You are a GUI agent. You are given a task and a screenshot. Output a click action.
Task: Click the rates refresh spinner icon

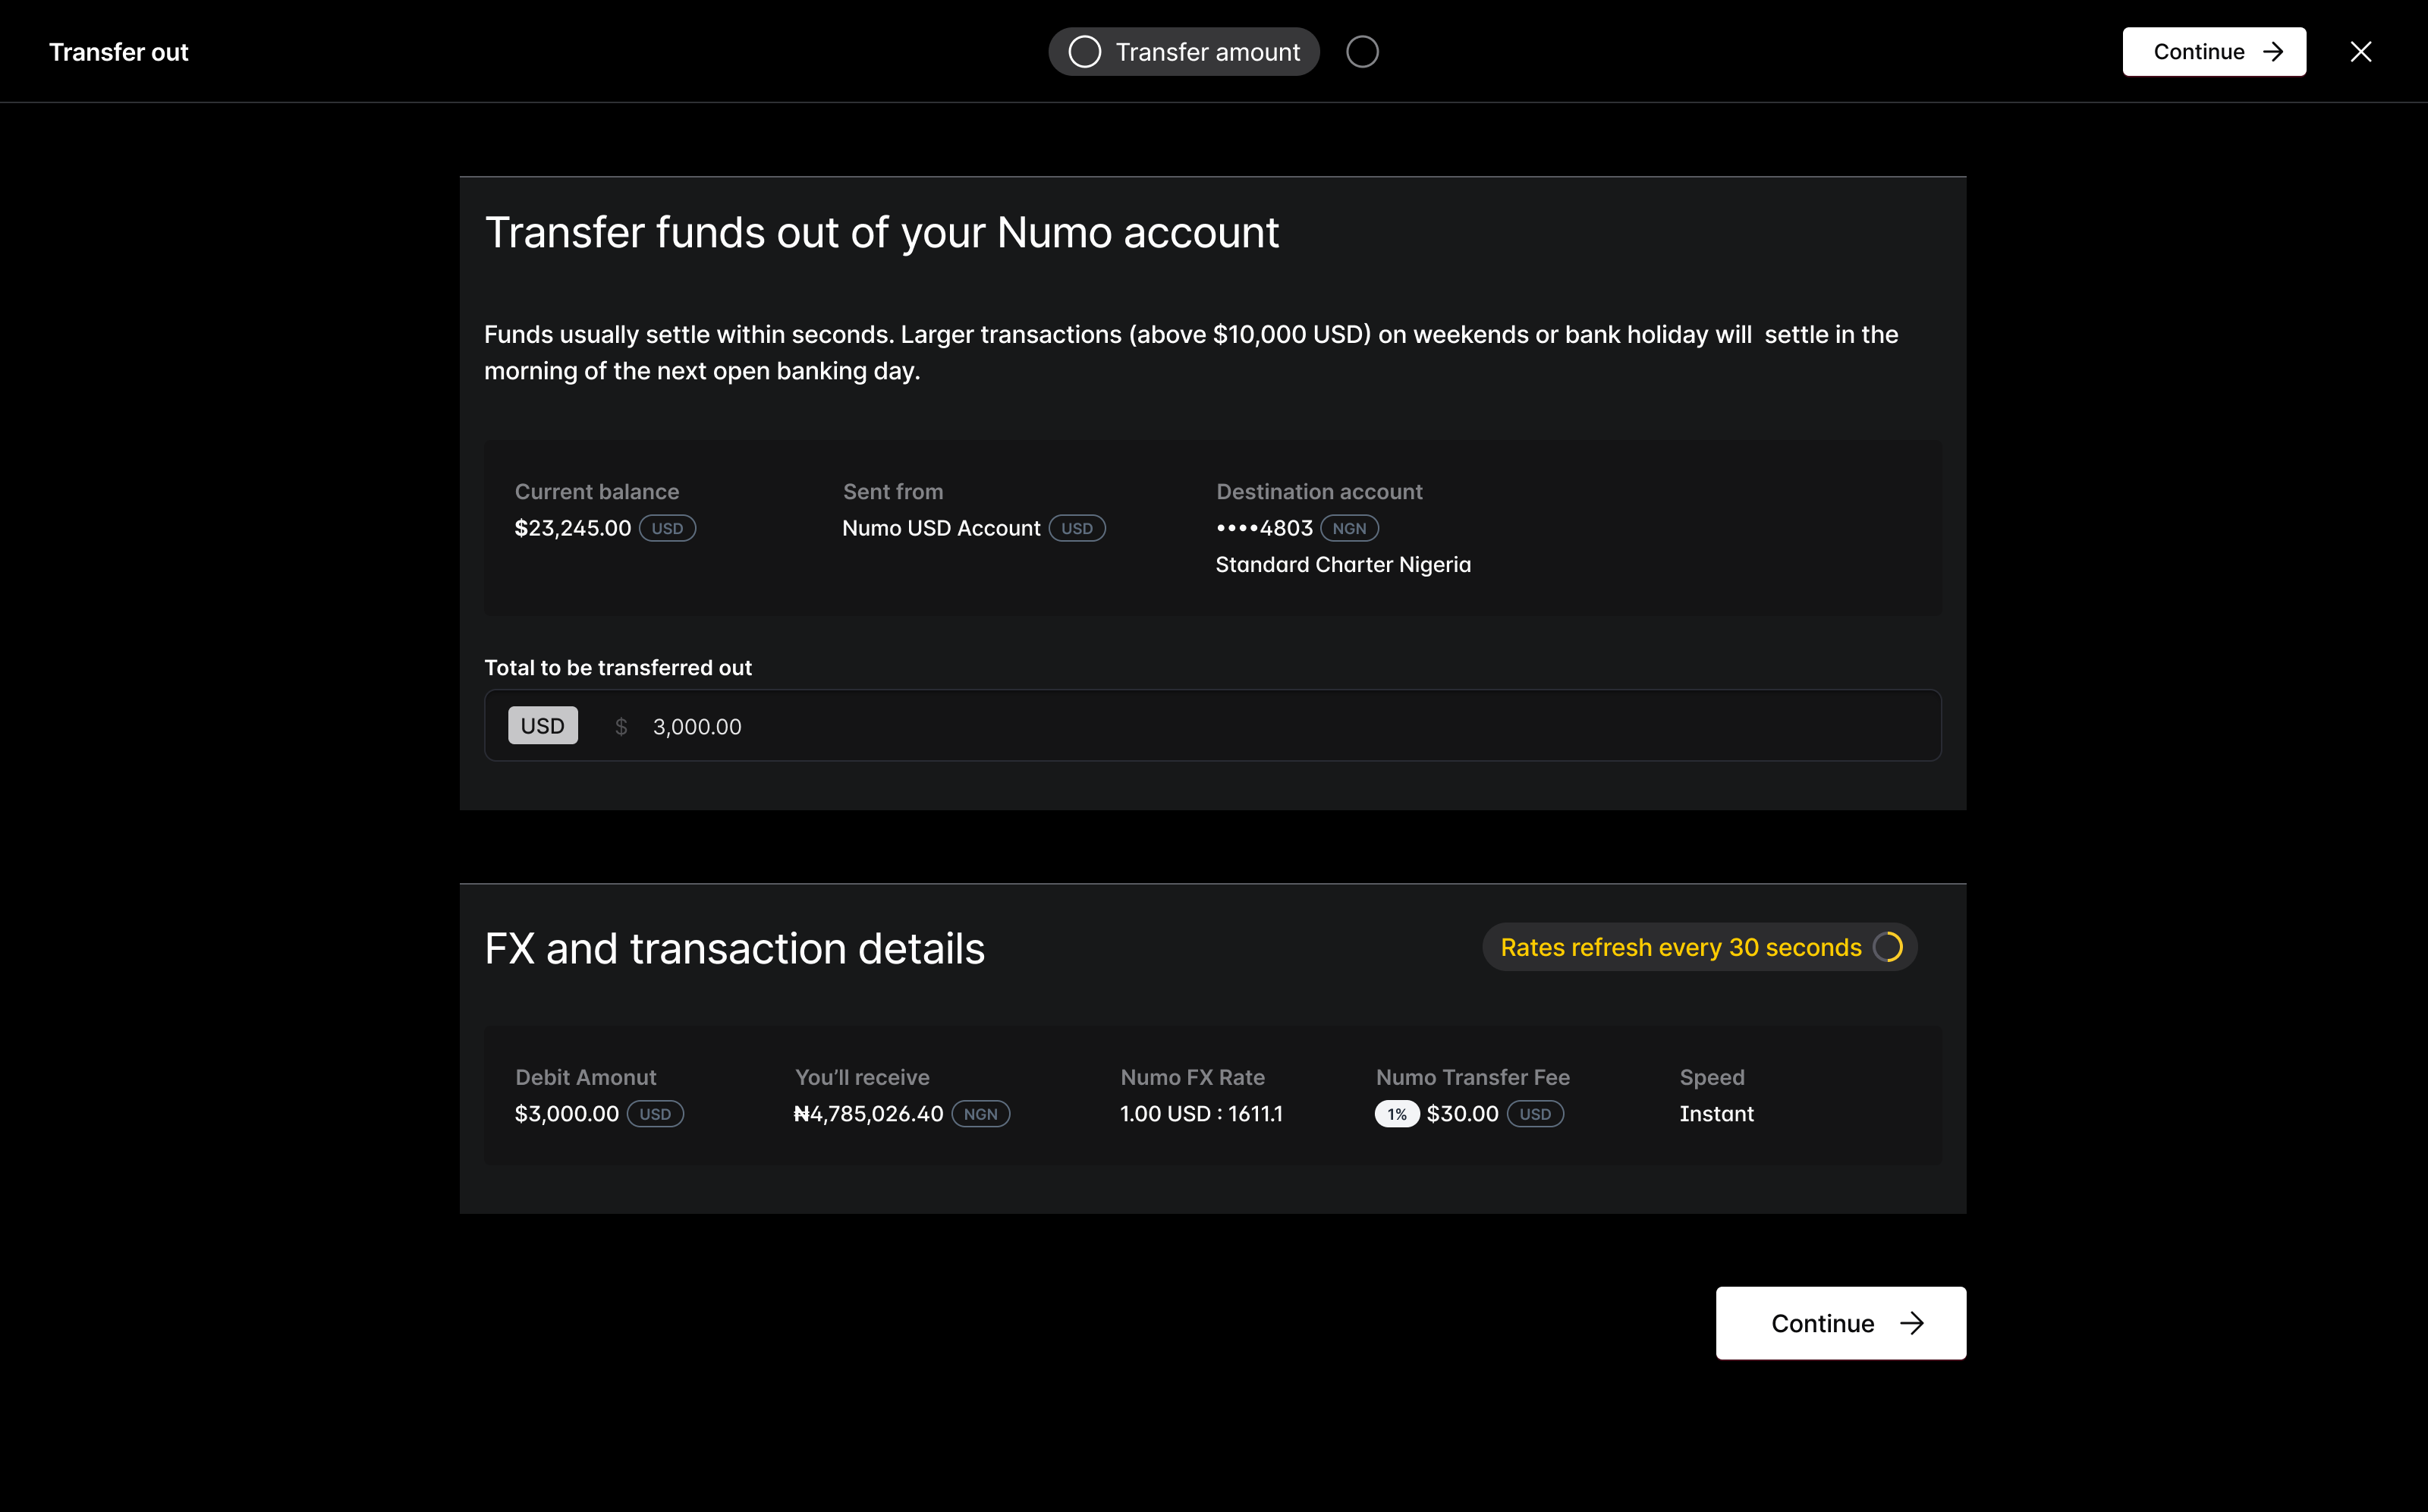1887,947
